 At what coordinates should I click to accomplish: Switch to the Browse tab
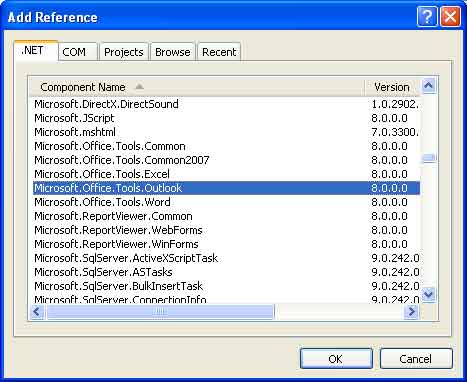pos(173,52)
